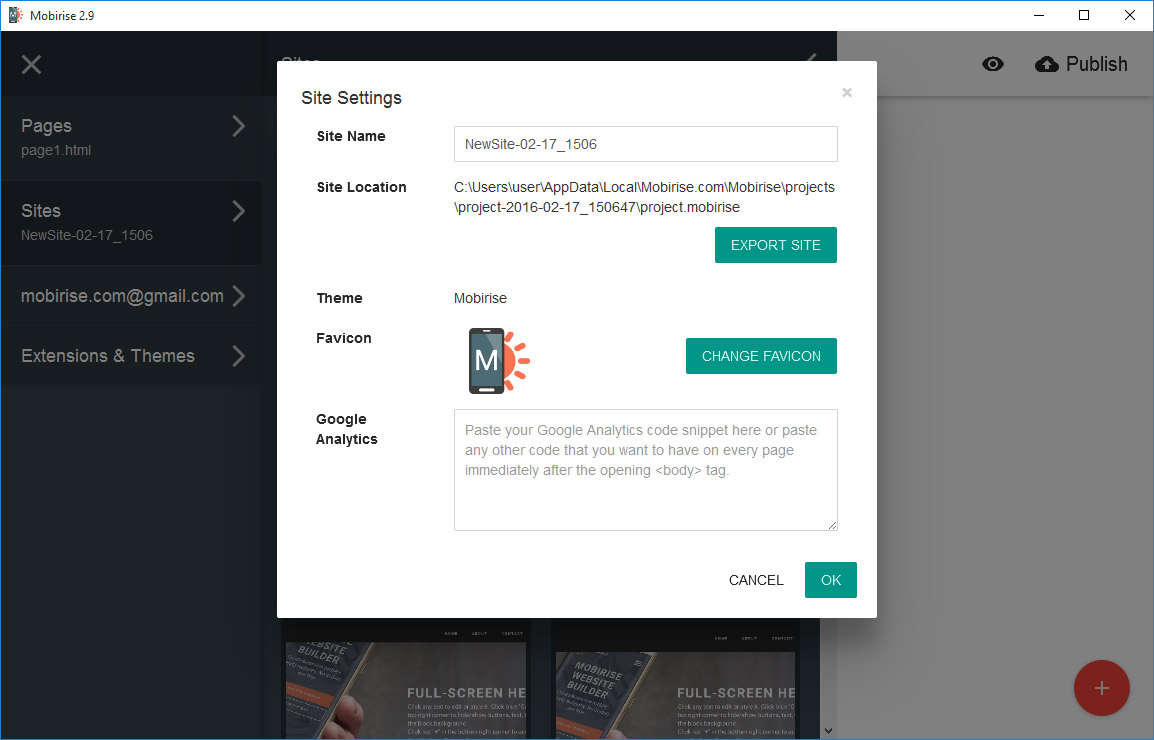Open the Extensions & Themes item
Image resolution: width=1154 pixels, height=740 pixels.
131,356
